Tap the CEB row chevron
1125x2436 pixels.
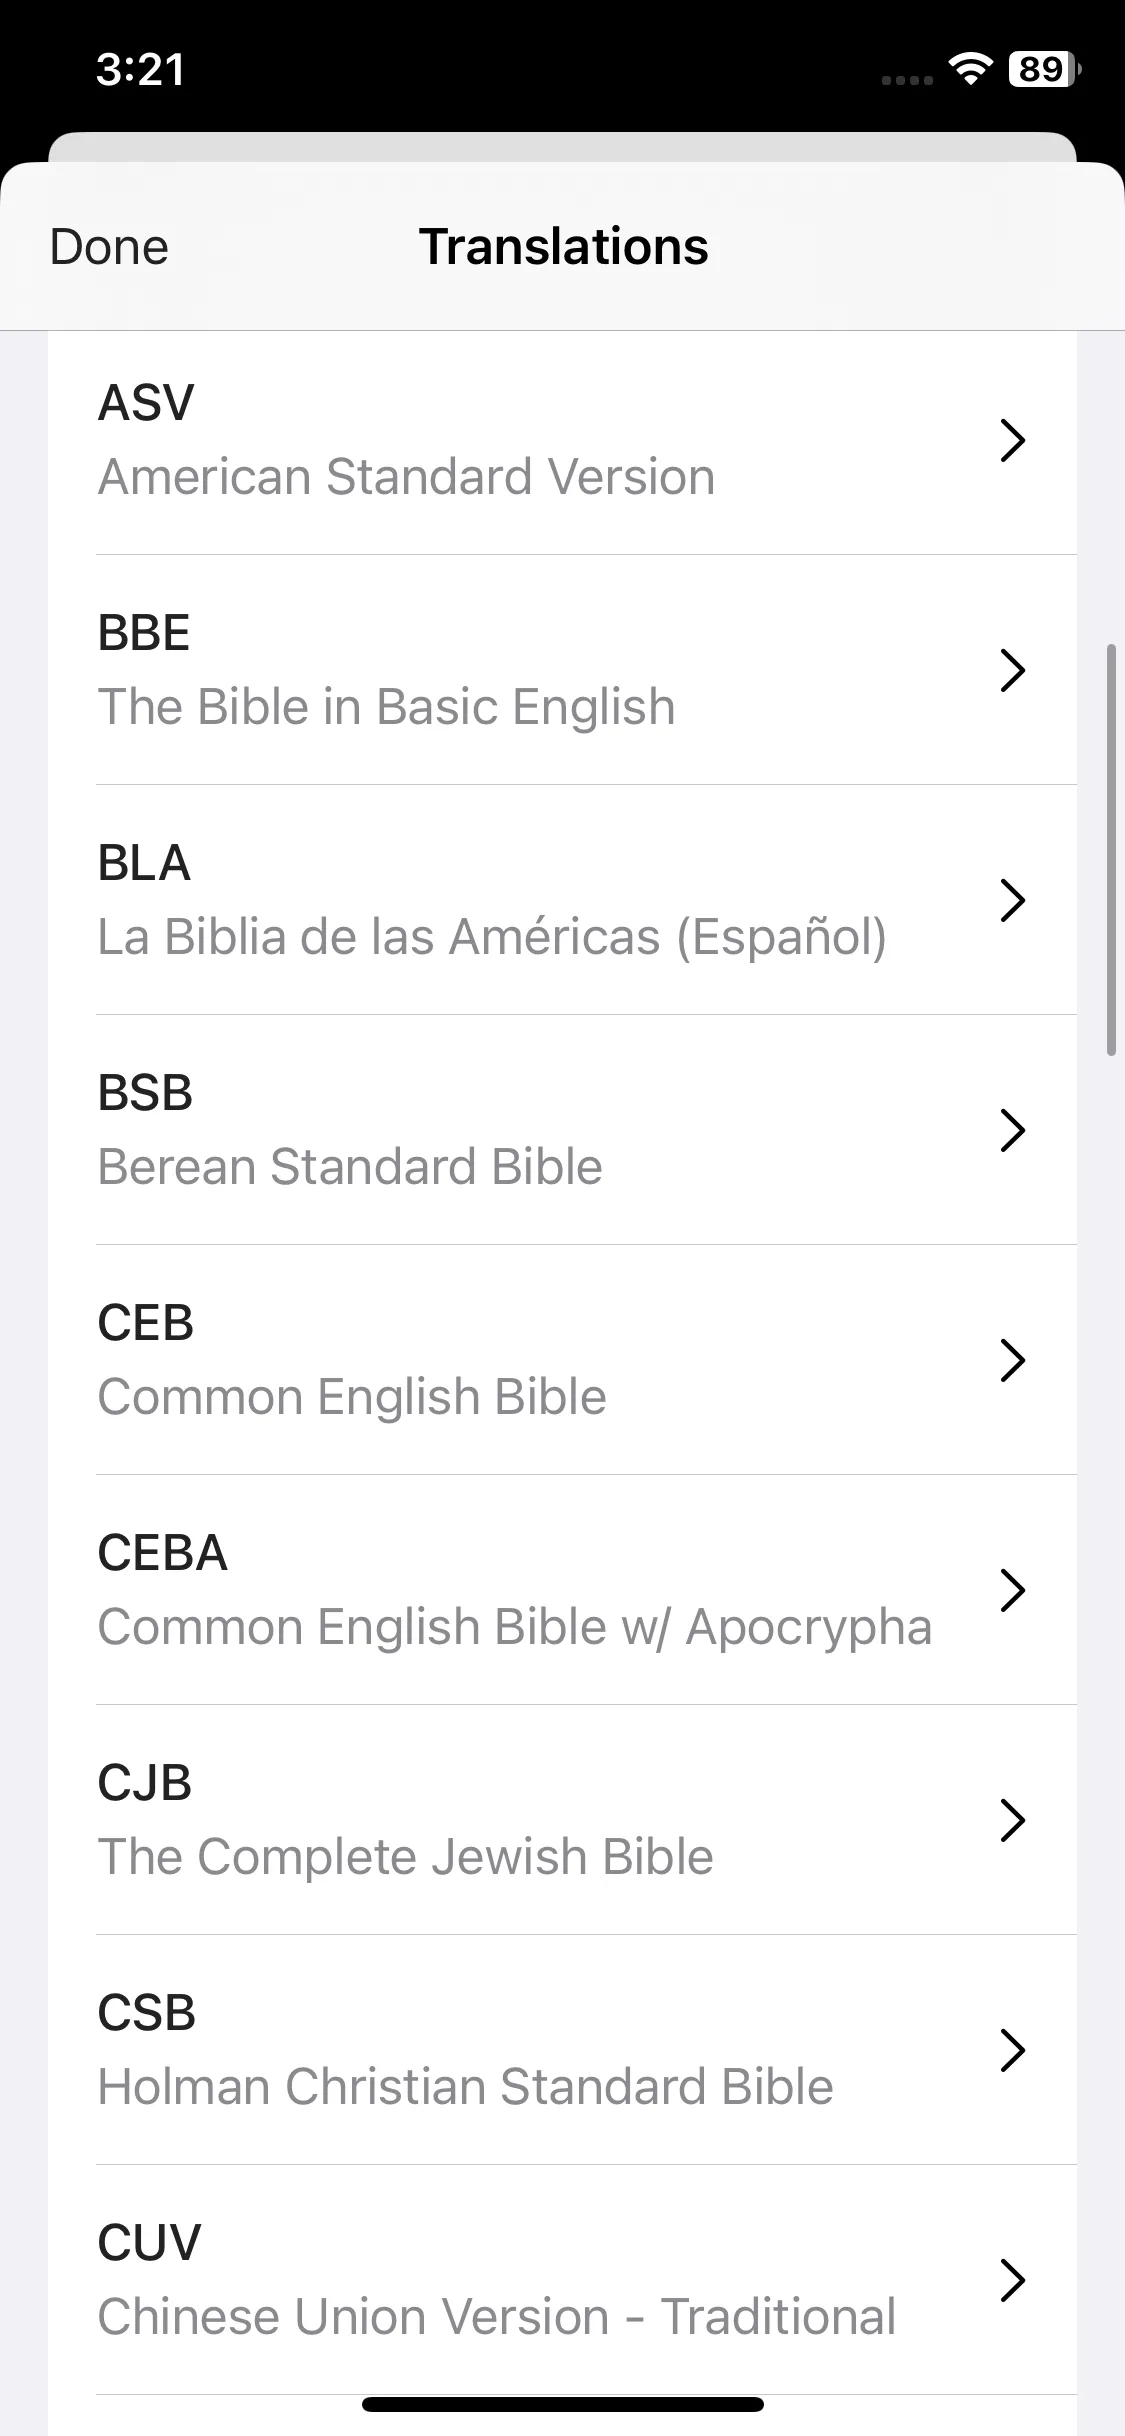click(1012, 1360)
